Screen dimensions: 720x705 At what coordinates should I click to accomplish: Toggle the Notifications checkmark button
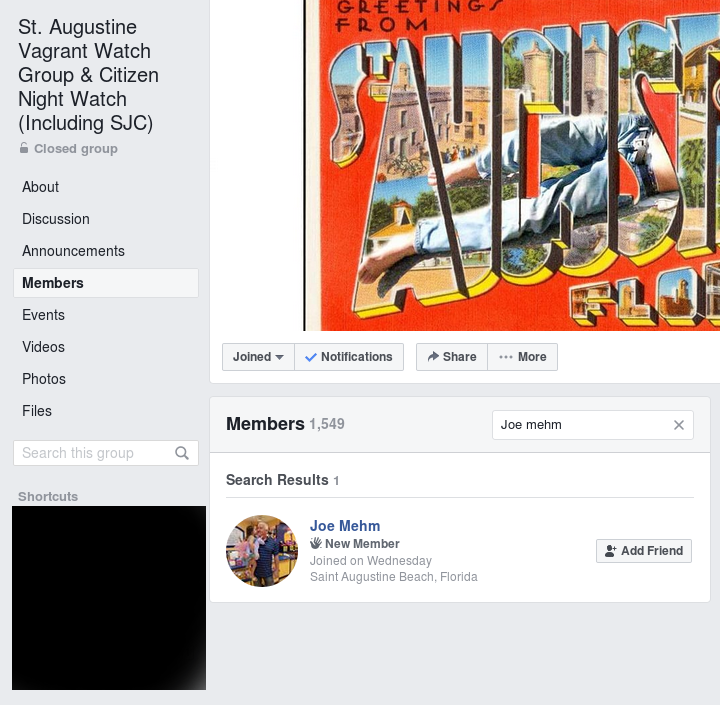click(x=349, y=357)
